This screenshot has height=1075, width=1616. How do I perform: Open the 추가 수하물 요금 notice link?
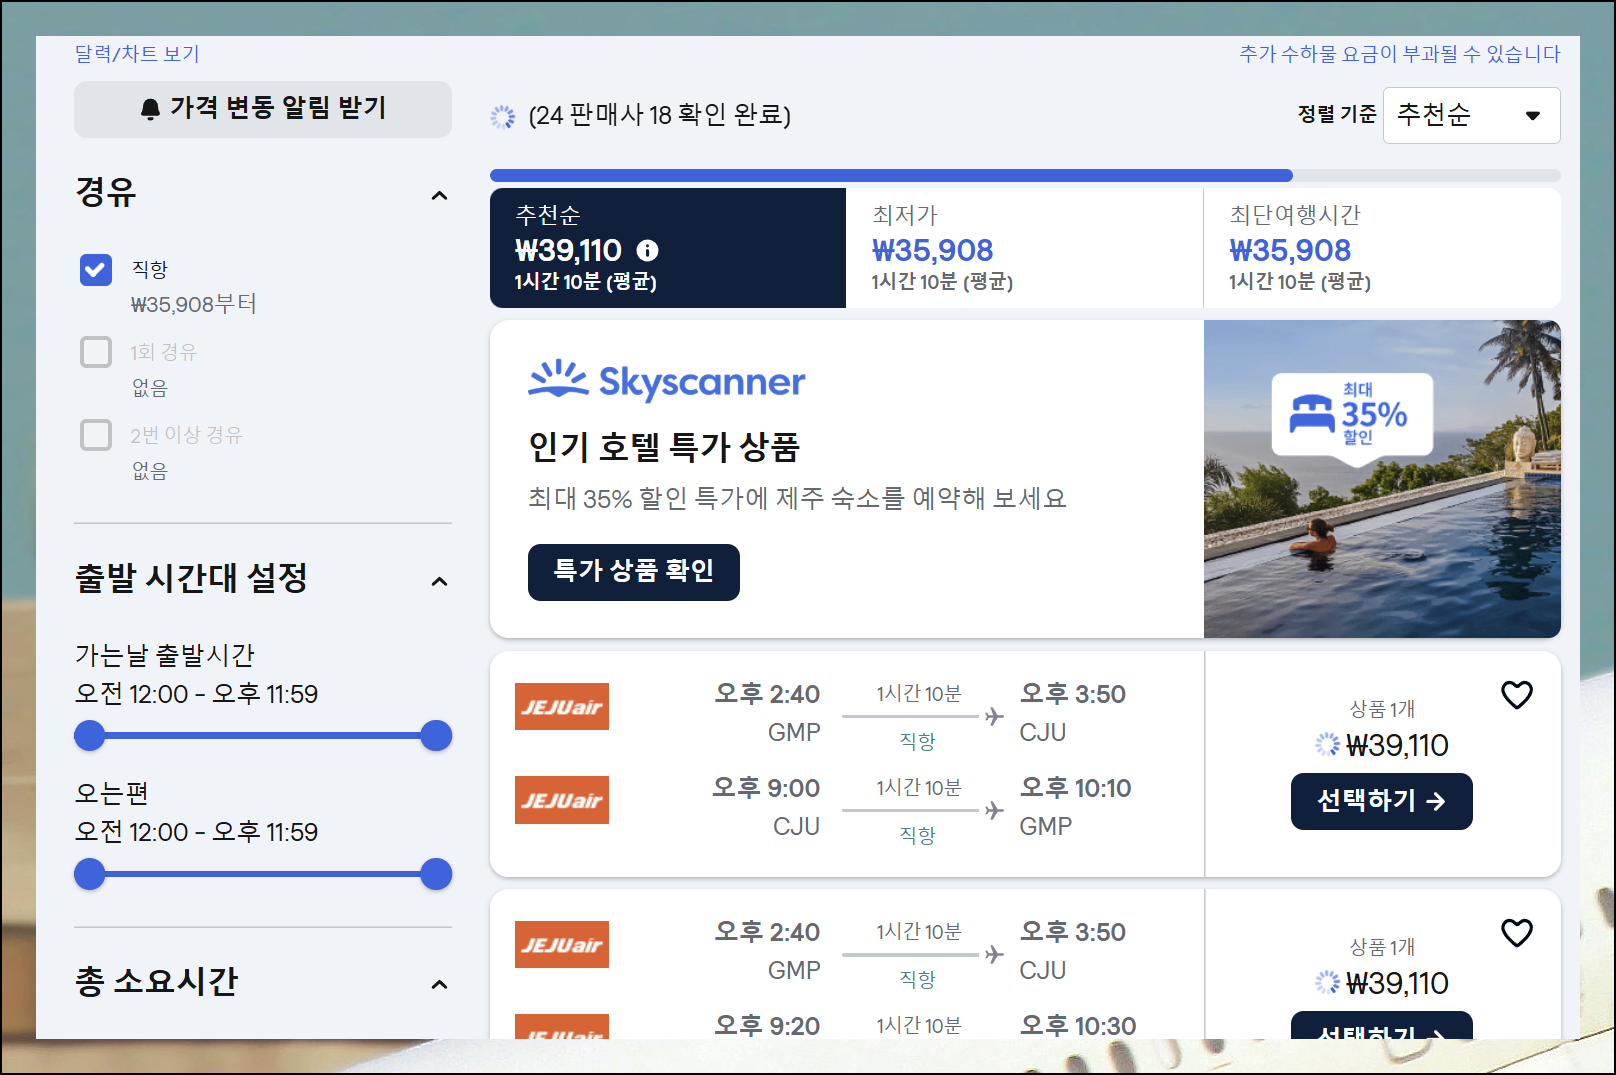coord(1400,54)
